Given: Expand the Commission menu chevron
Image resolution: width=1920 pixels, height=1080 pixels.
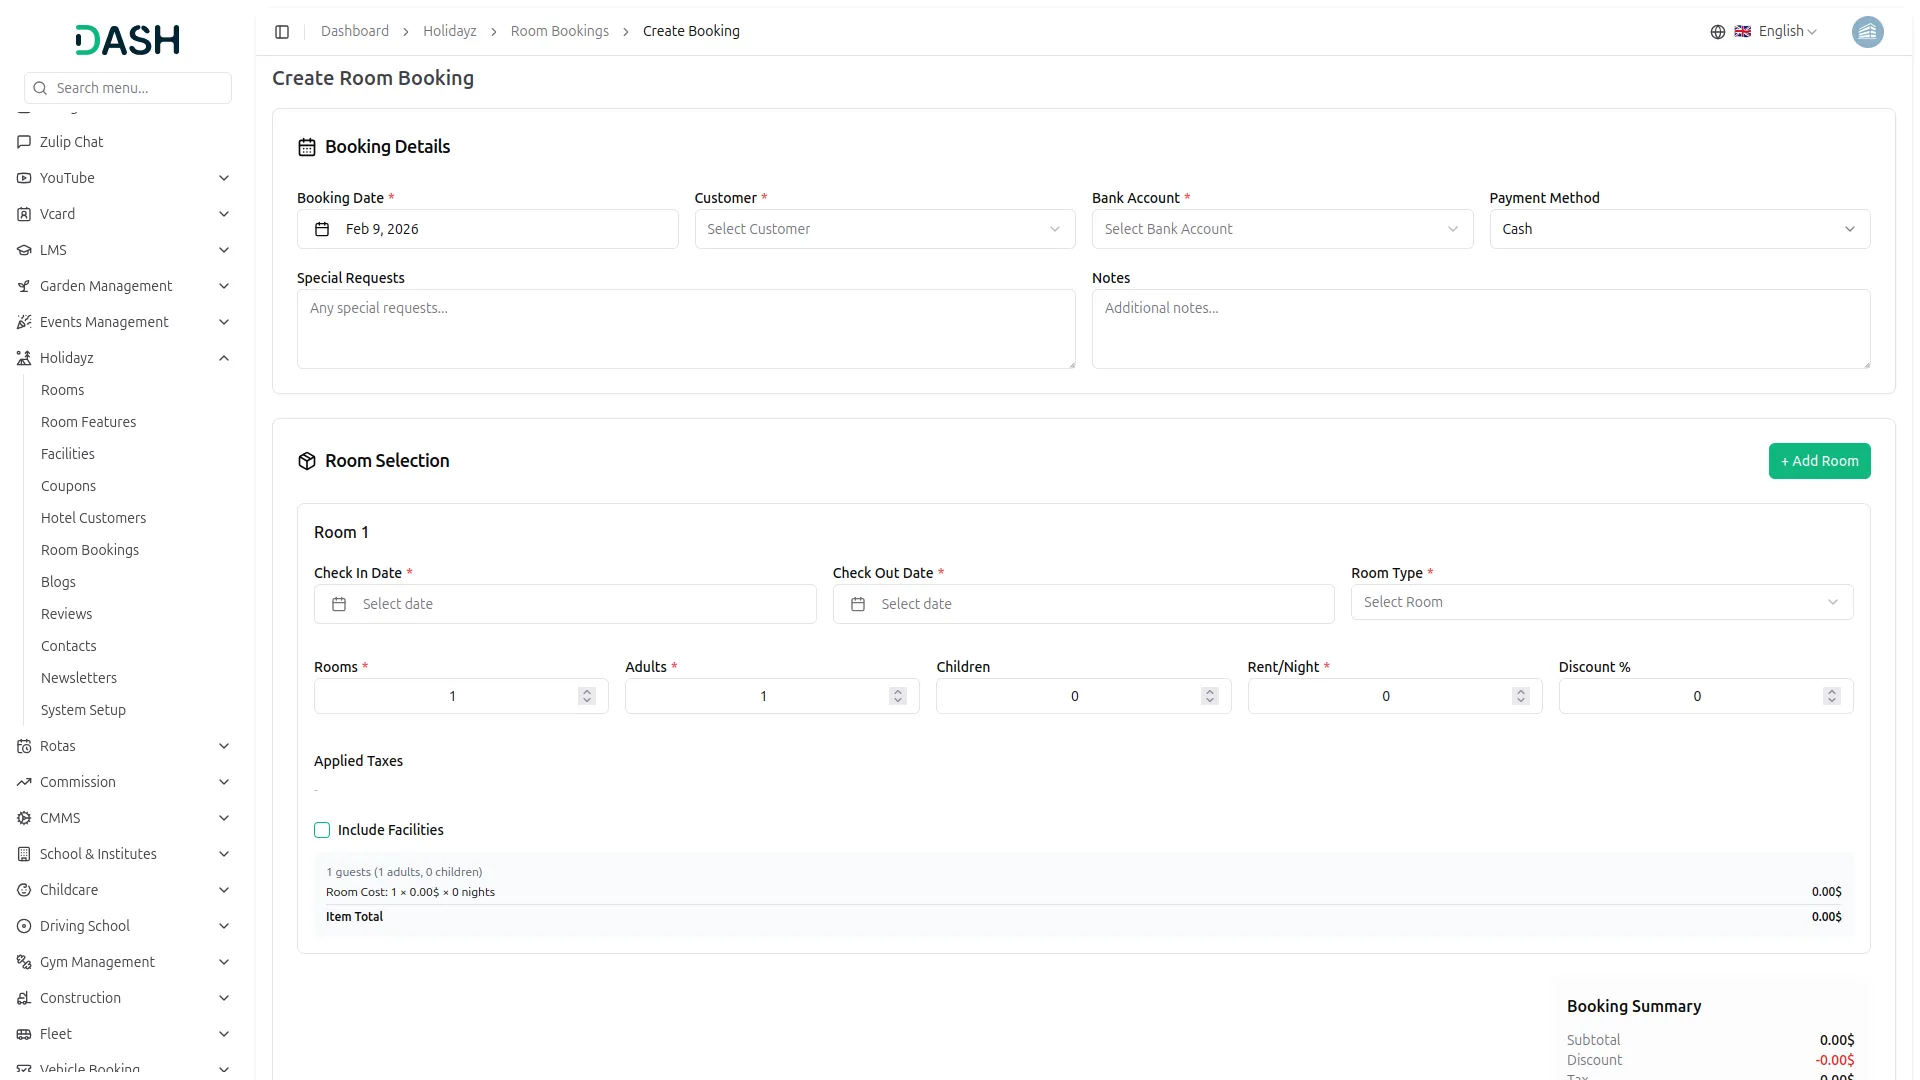Looking at the screenshot, I should click(x=224, y=782).
